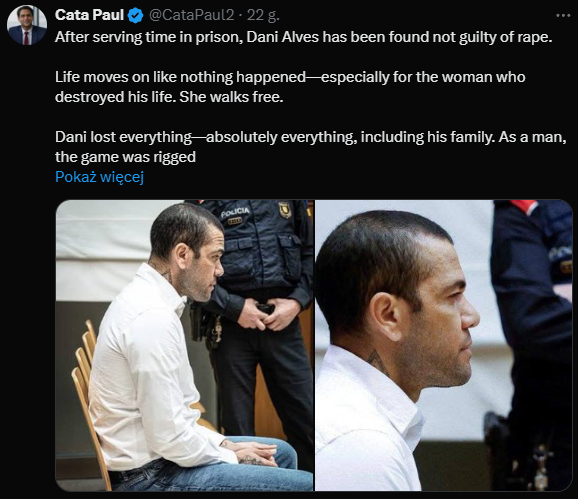
Task: Click the white shirt in the right photo
Action: [x=368, y=420]
